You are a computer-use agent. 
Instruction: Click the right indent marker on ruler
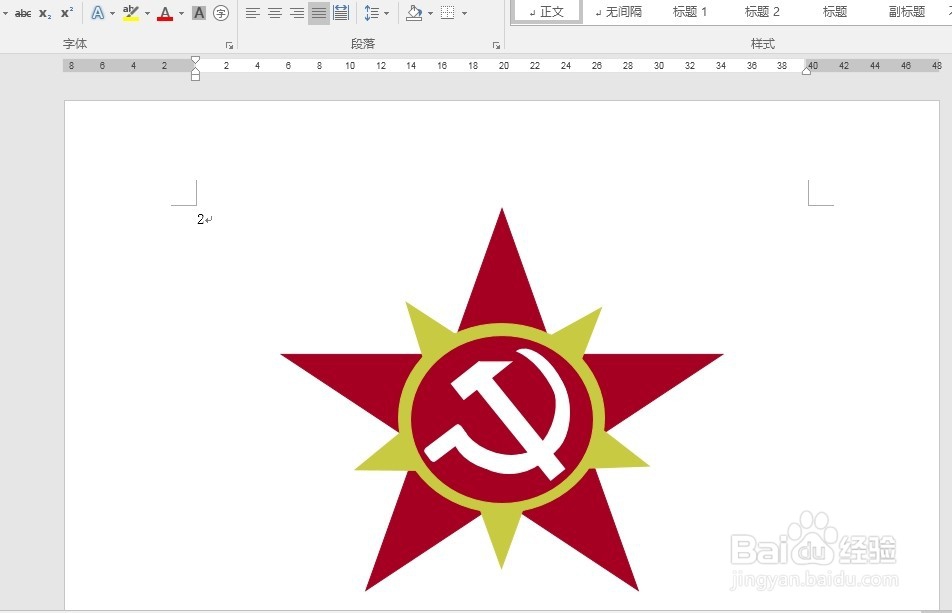[806, 70]
